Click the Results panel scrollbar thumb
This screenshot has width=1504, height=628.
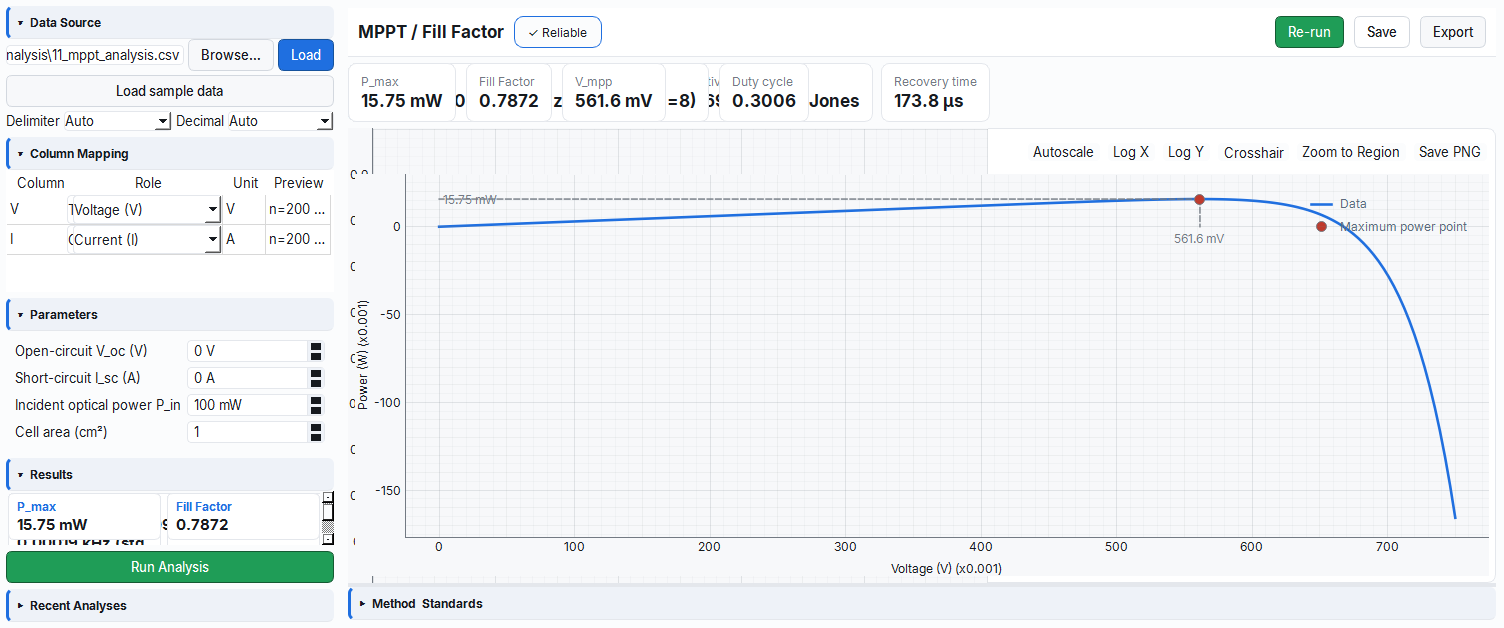[x=327, y=512]
